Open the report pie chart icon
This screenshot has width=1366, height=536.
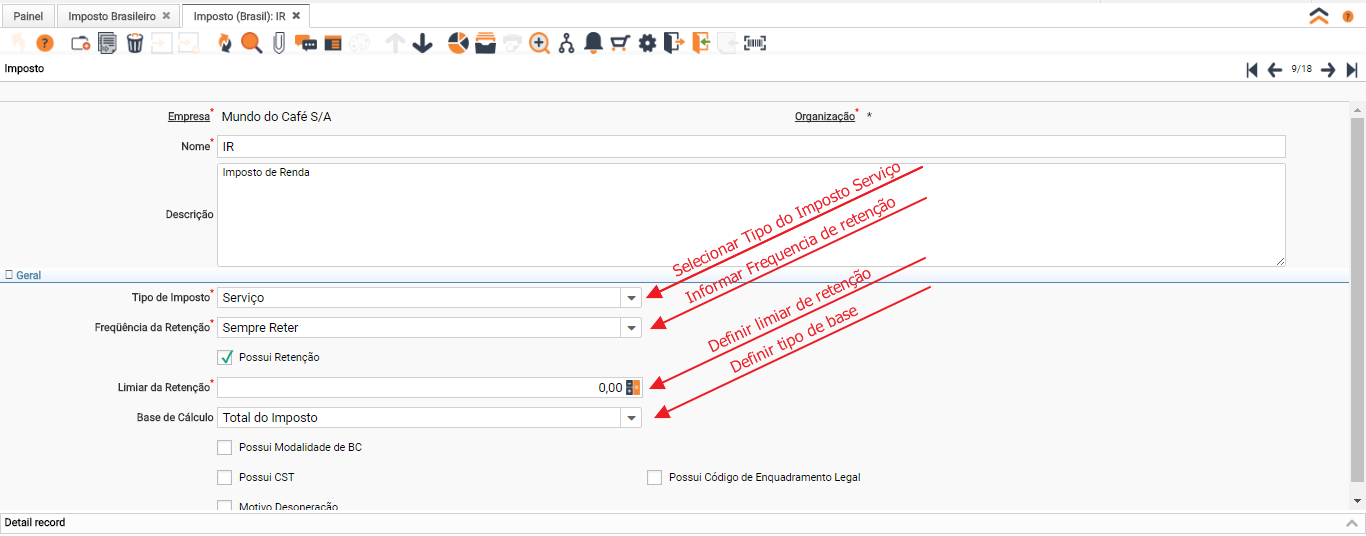click(458, 43)
